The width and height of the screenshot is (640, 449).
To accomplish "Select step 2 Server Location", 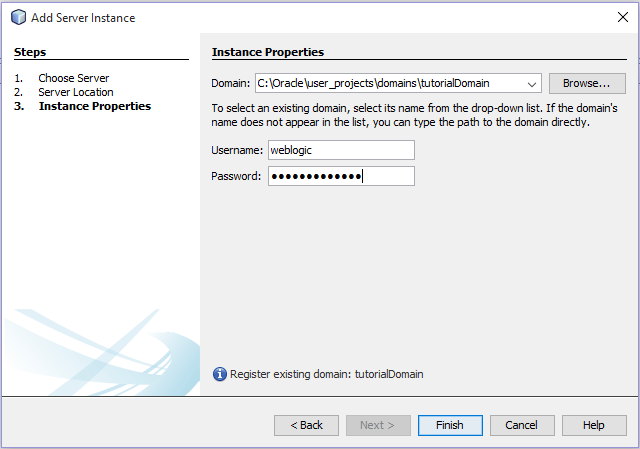I will tap(76, 92).
